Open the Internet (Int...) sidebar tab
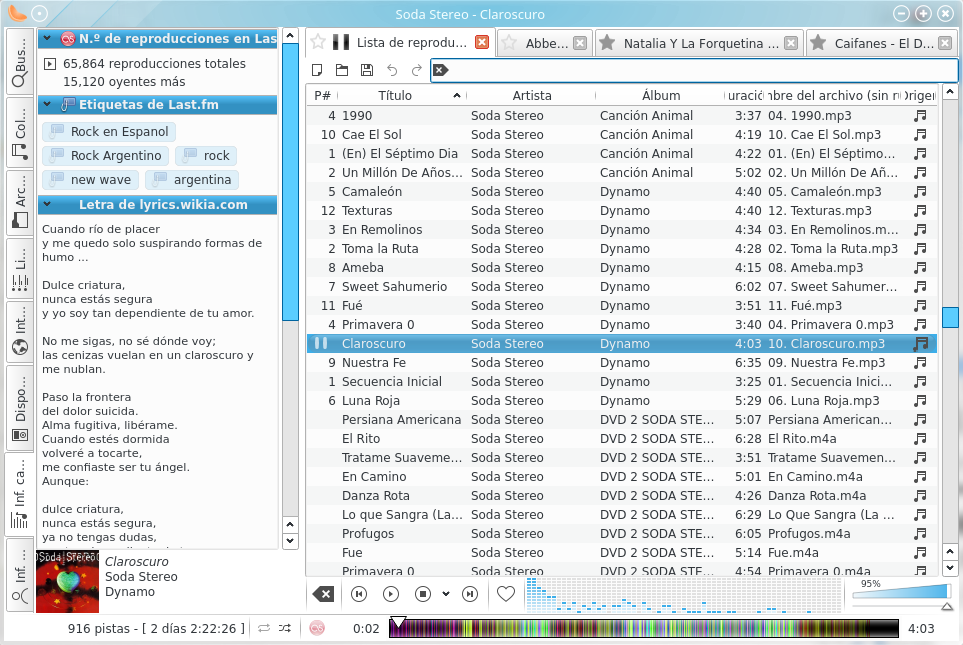Viewport: 963px width, 645px height. click(x=20, y=330)
